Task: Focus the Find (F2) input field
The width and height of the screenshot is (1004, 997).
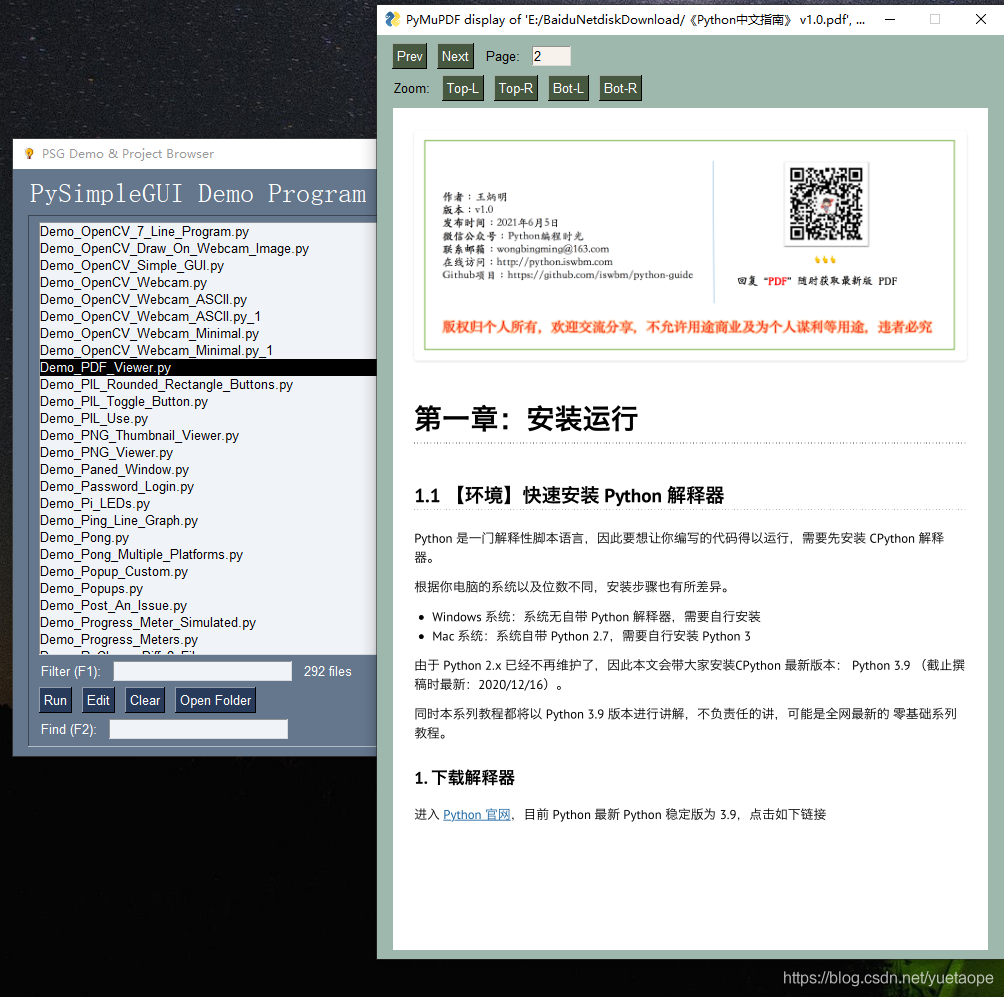Action: [x=198, y=729]
